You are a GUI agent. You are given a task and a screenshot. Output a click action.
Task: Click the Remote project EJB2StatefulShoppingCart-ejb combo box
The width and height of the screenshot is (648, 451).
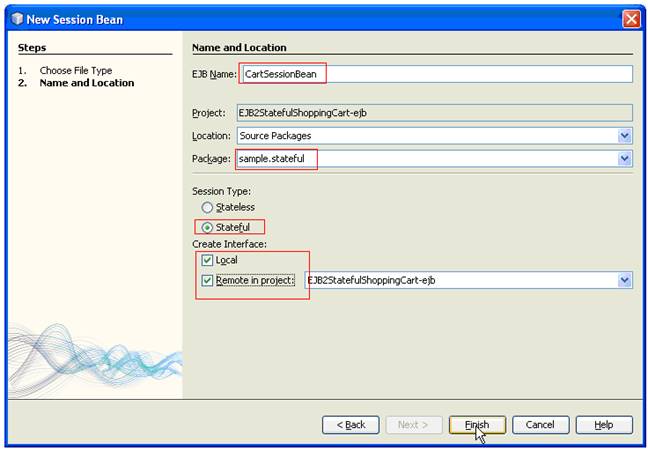(x=468, y=280)
